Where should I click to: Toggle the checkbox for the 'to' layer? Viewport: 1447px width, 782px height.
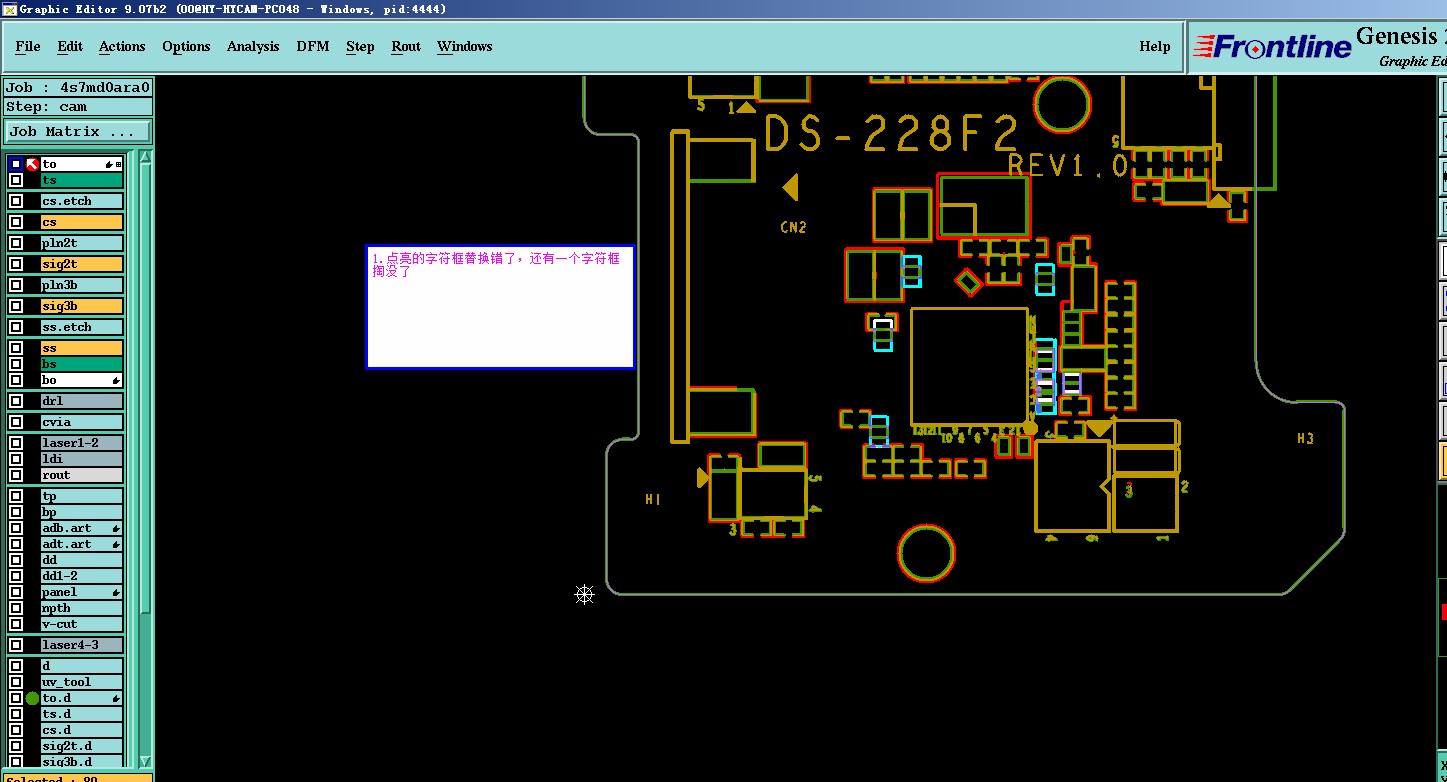(16, 164)
